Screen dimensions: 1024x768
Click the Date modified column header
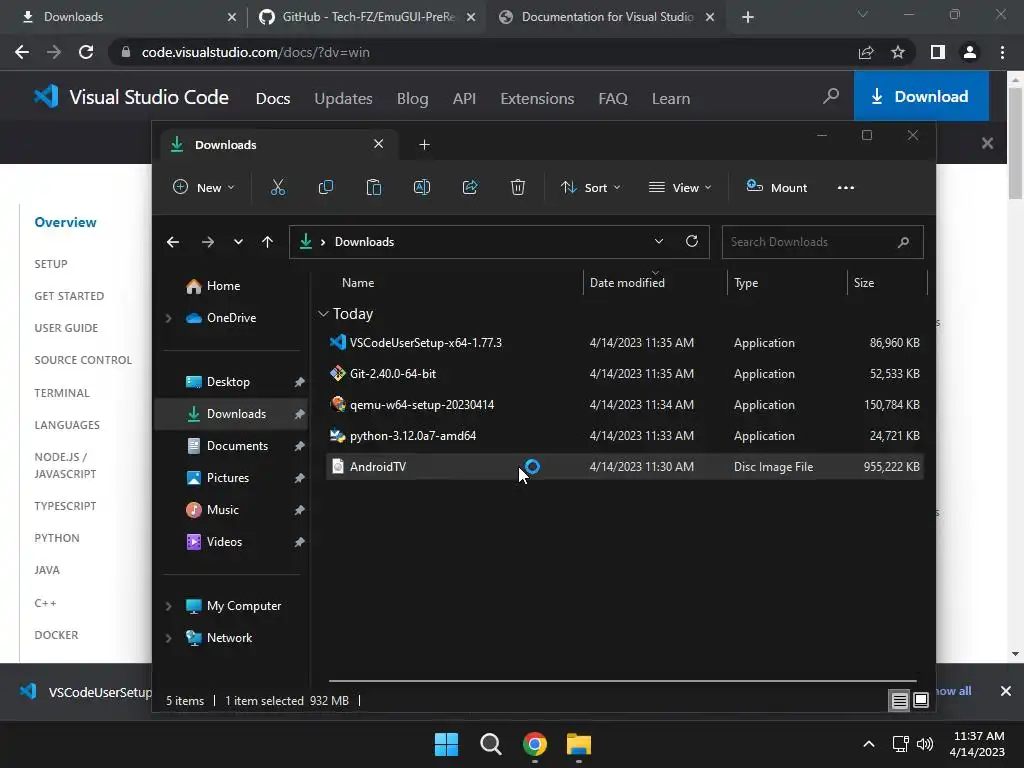click(655, 283)
